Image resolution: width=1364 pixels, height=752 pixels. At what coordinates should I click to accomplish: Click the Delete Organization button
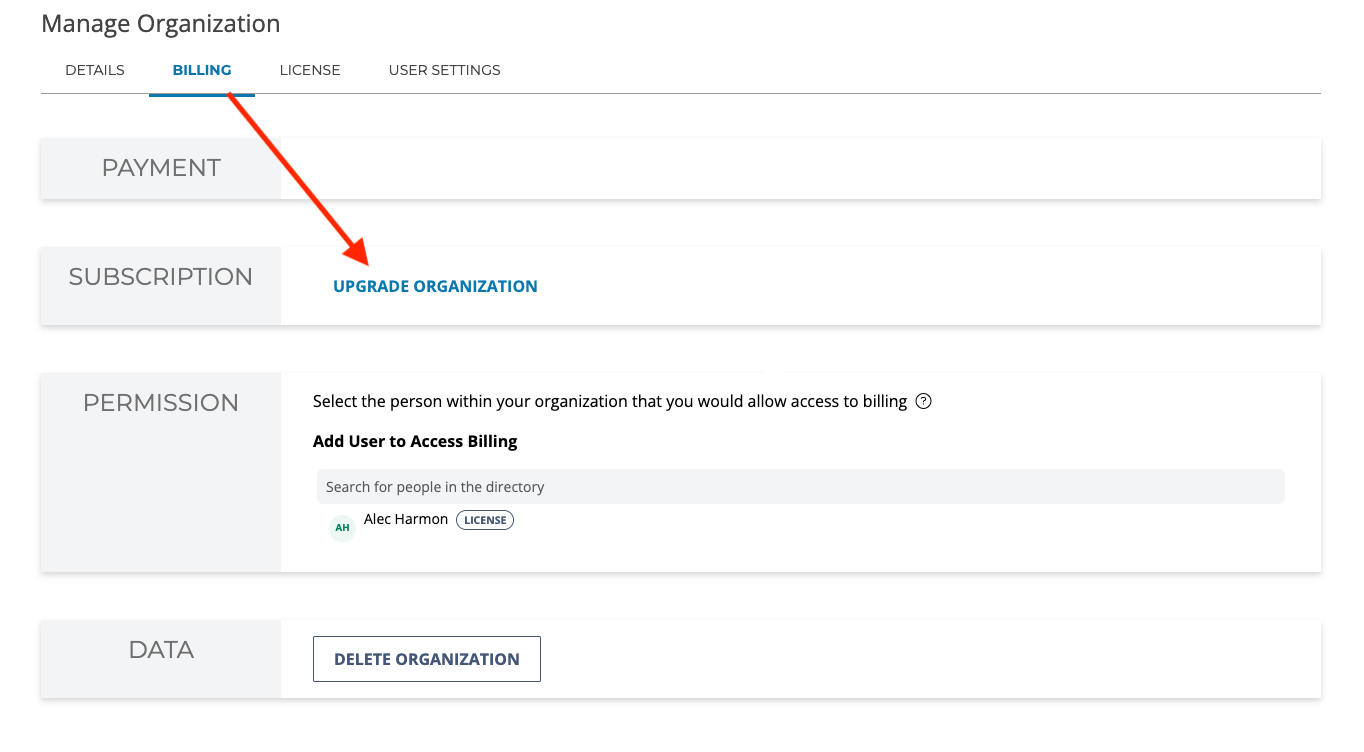tap(427, 659)
